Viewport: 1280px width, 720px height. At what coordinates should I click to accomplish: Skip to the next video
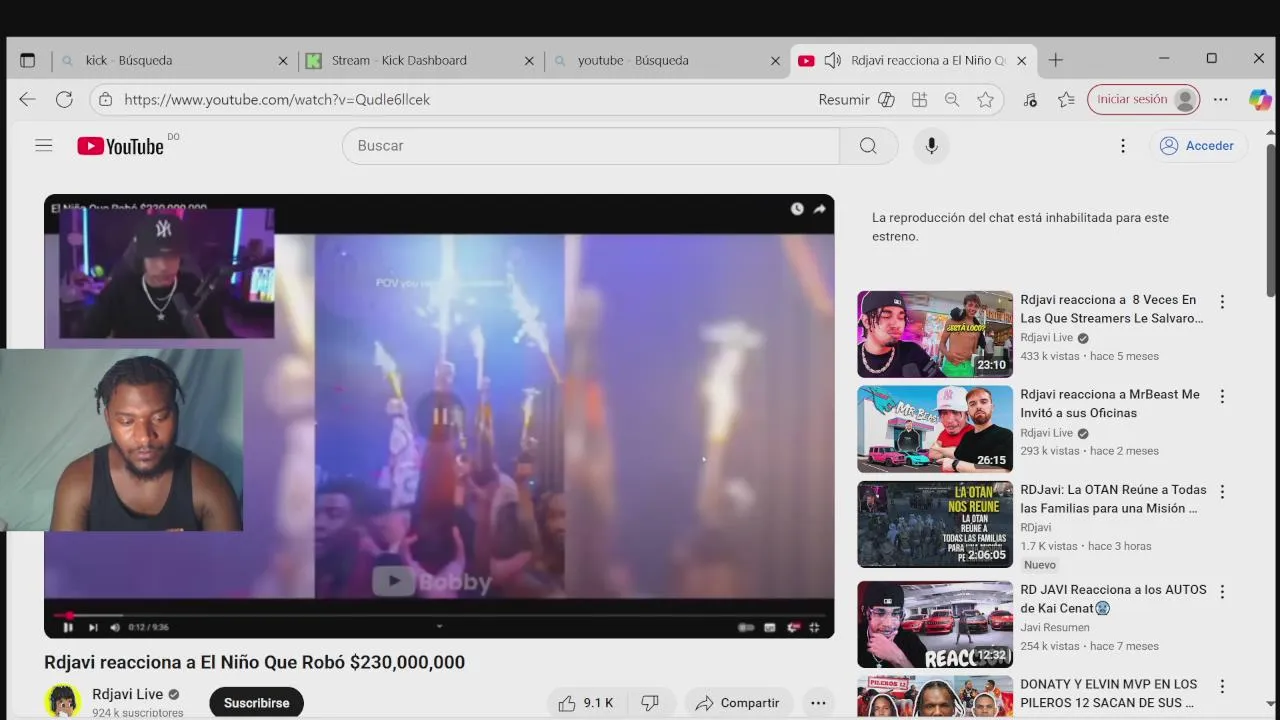coord(93,627)
